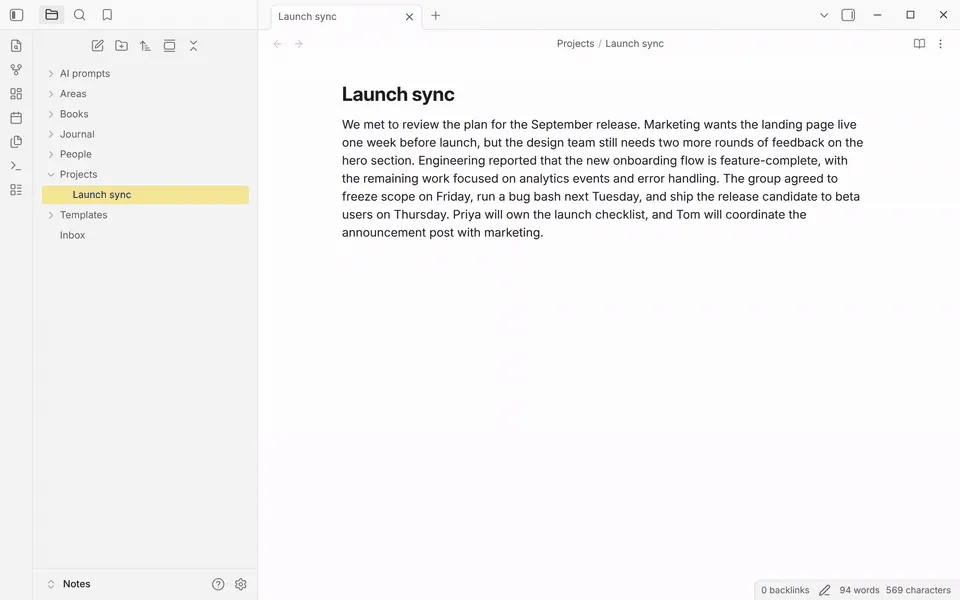
Task: Click the bottom ribbon list icon
Action: click(17, 190)
